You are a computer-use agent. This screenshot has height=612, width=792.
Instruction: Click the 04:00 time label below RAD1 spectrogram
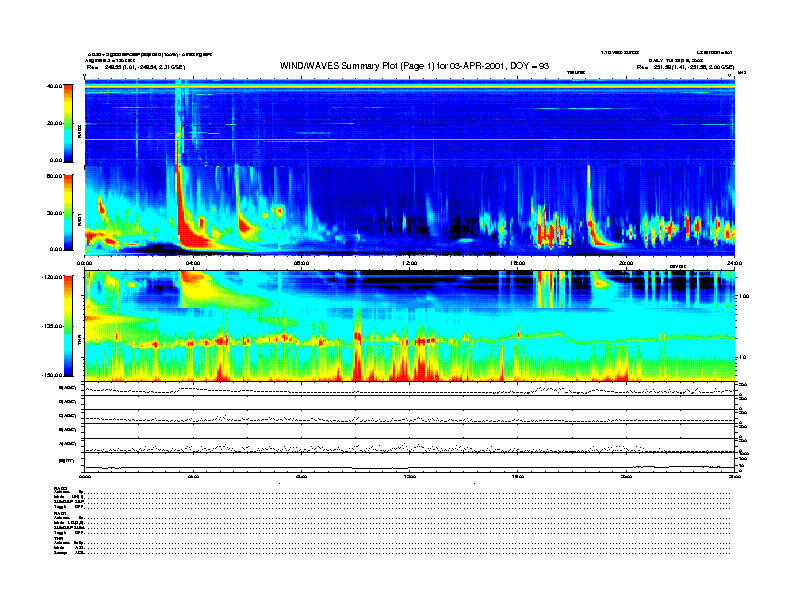pyautogui.click(x=193, y=263)
